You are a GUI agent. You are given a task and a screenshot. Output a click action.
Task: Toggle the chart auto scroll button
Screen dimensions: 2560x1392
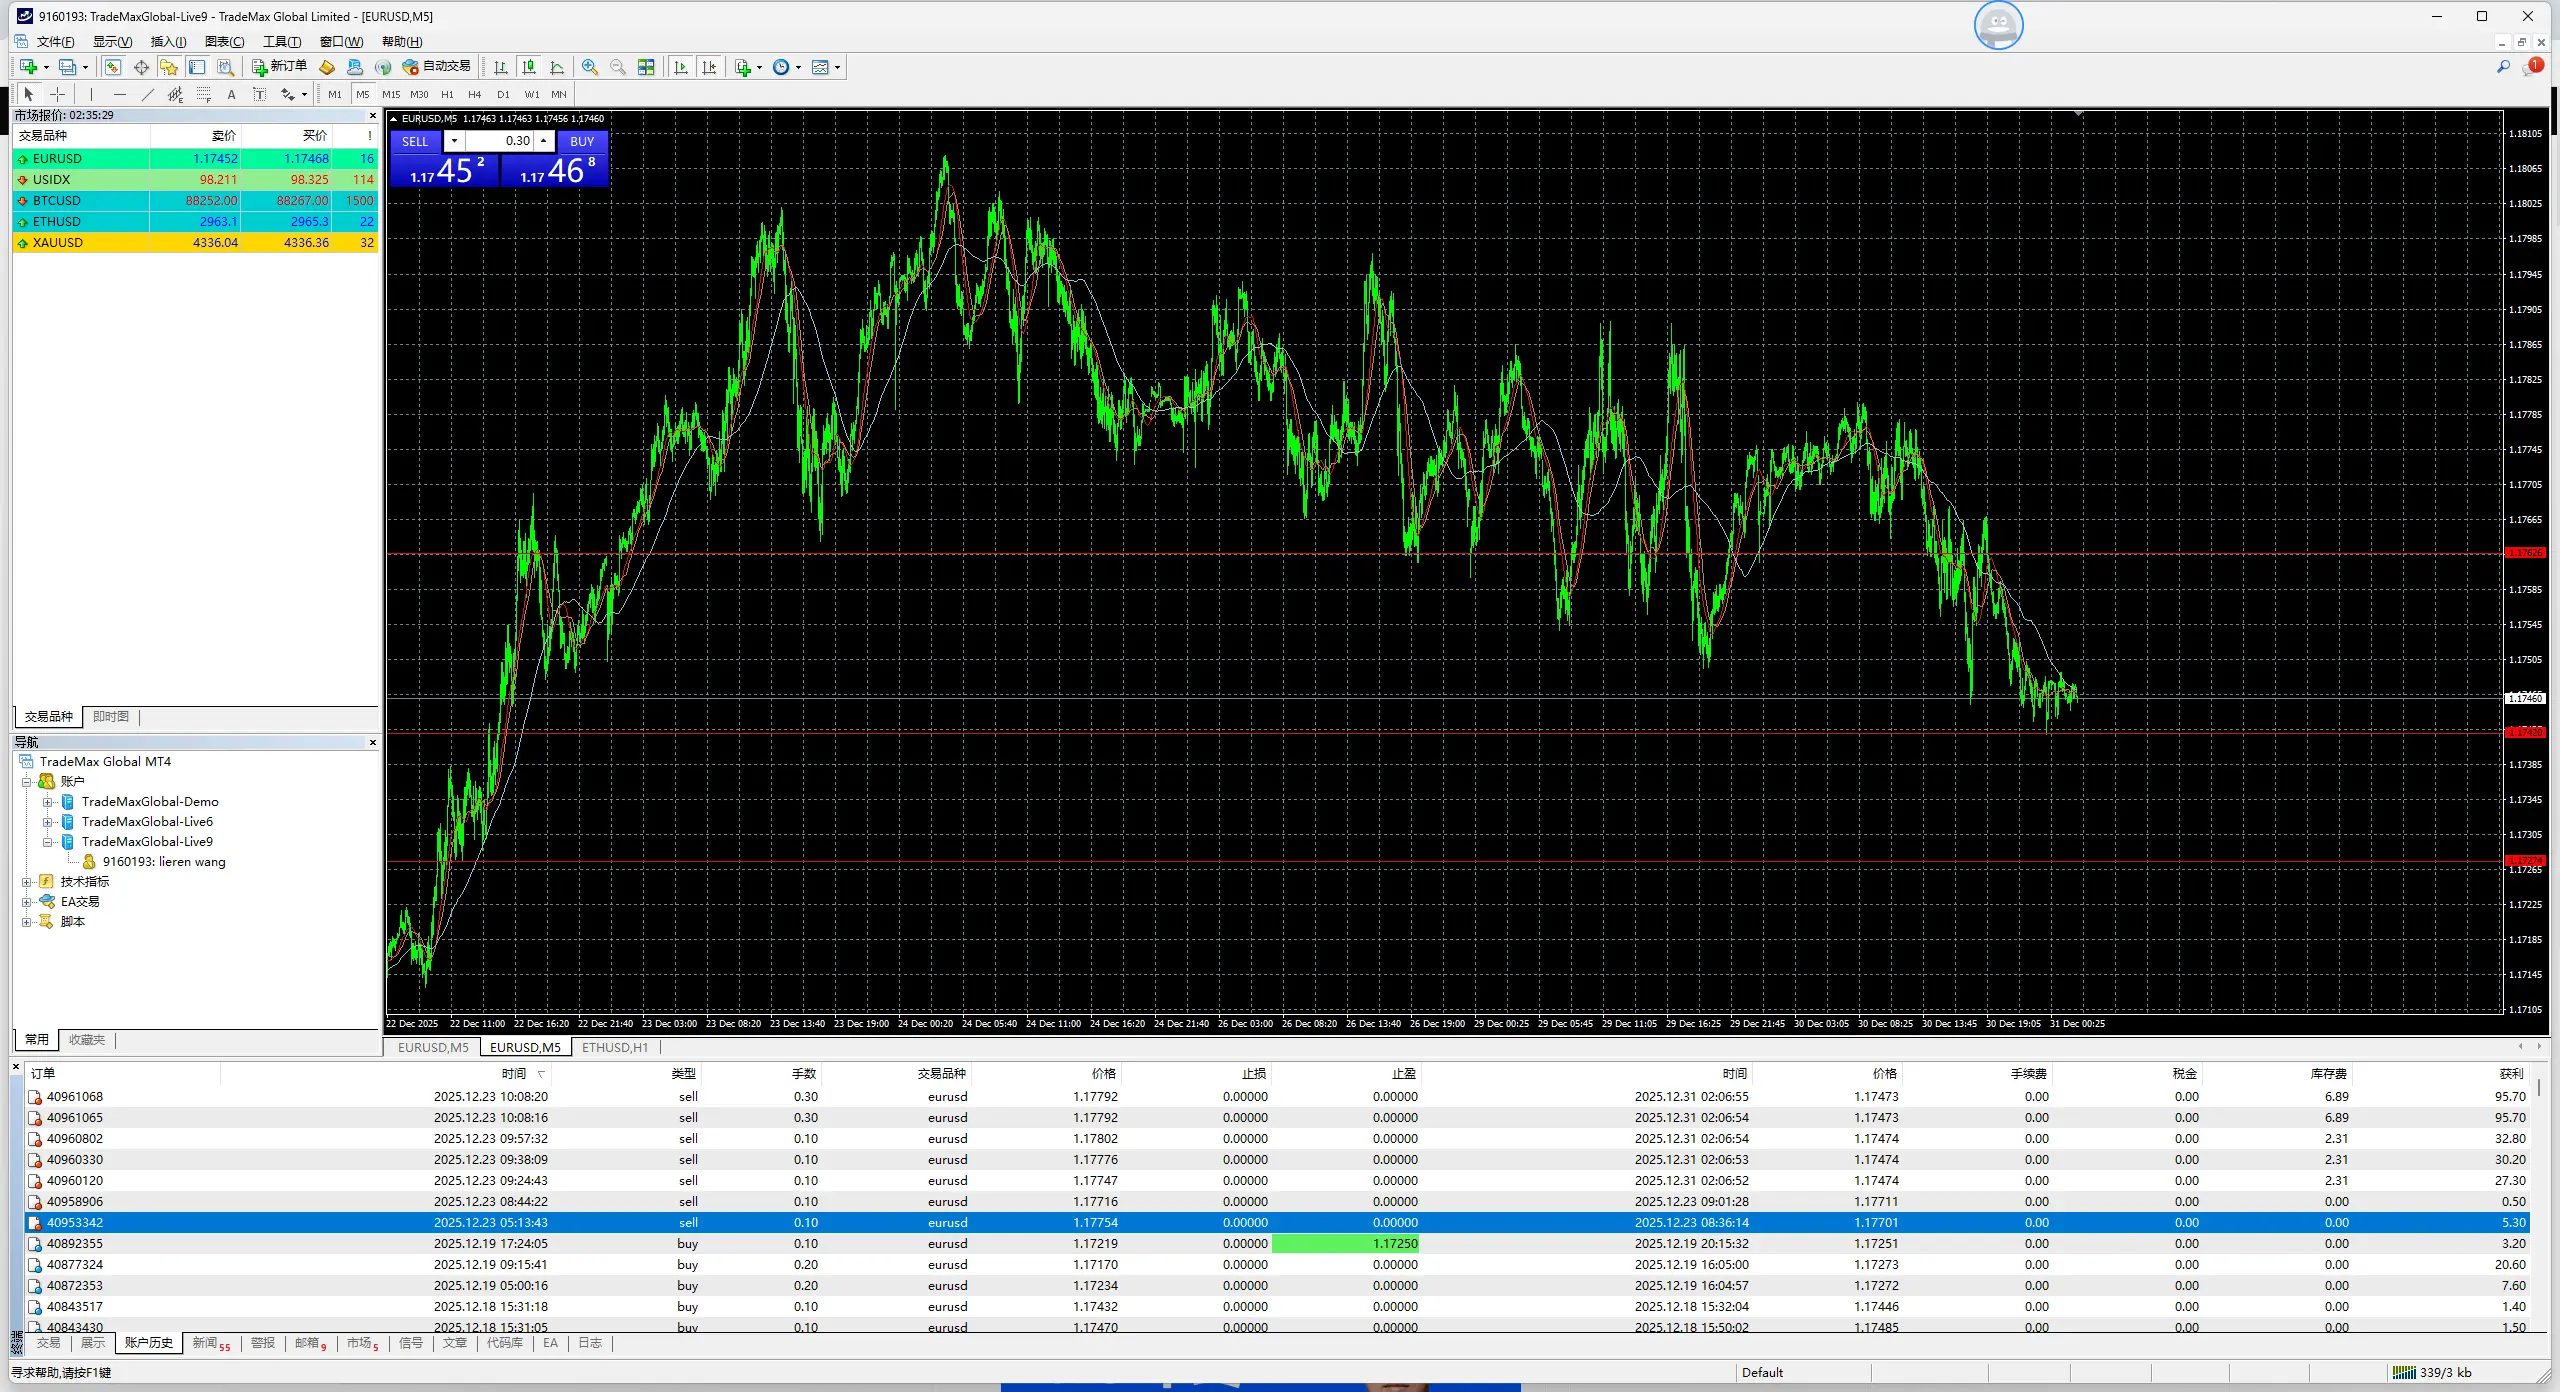point(681,67)
